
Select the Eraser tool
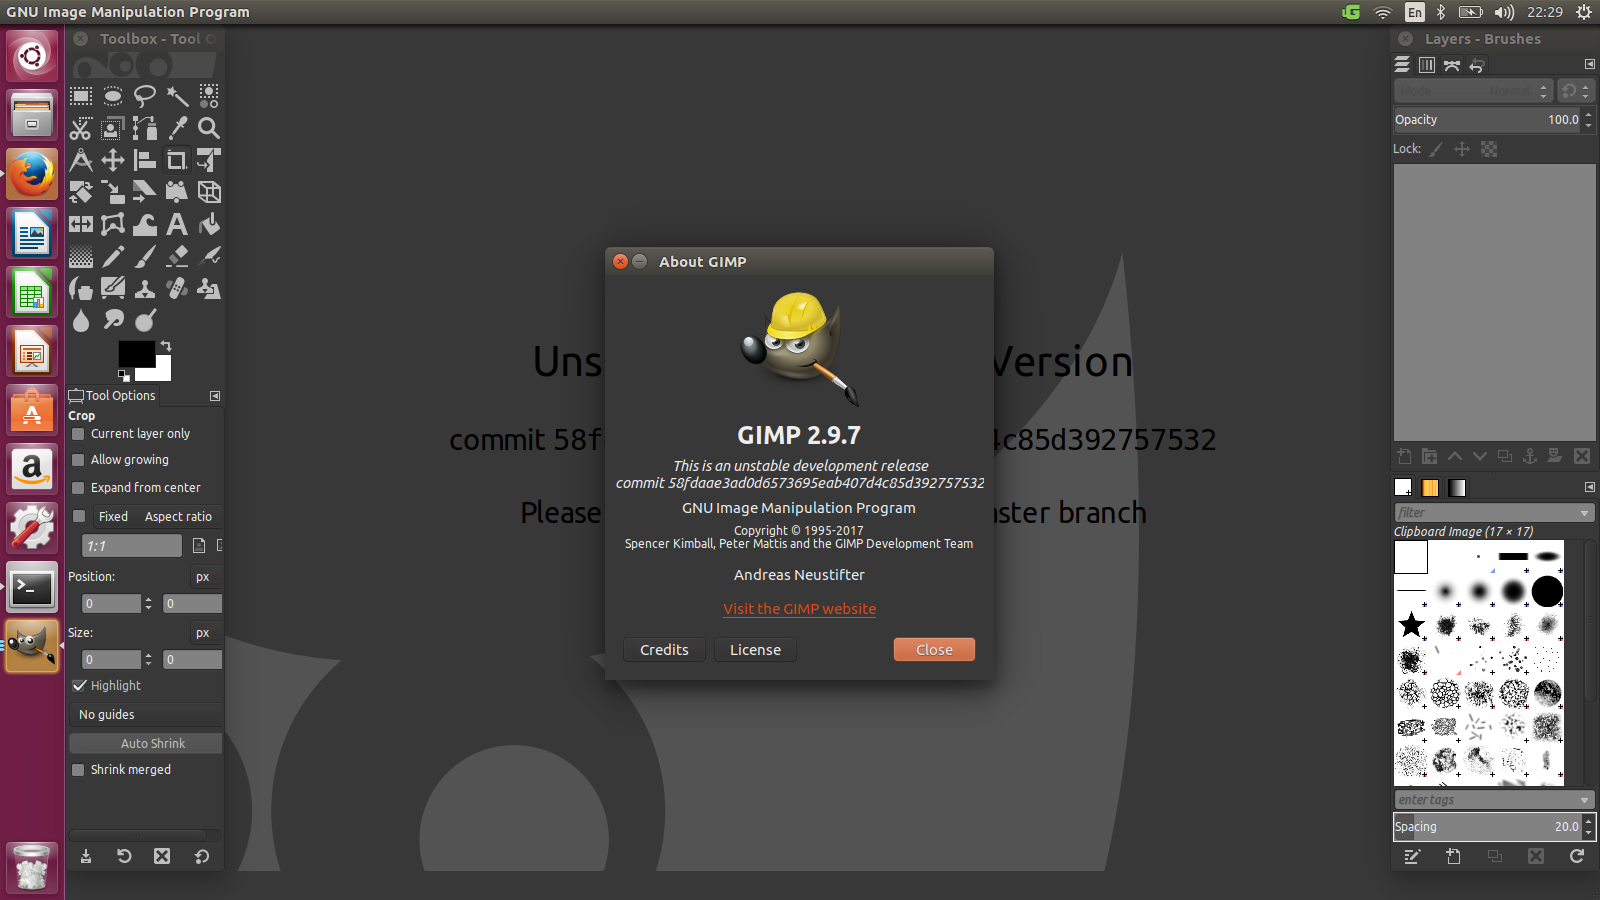click(177, 256)
